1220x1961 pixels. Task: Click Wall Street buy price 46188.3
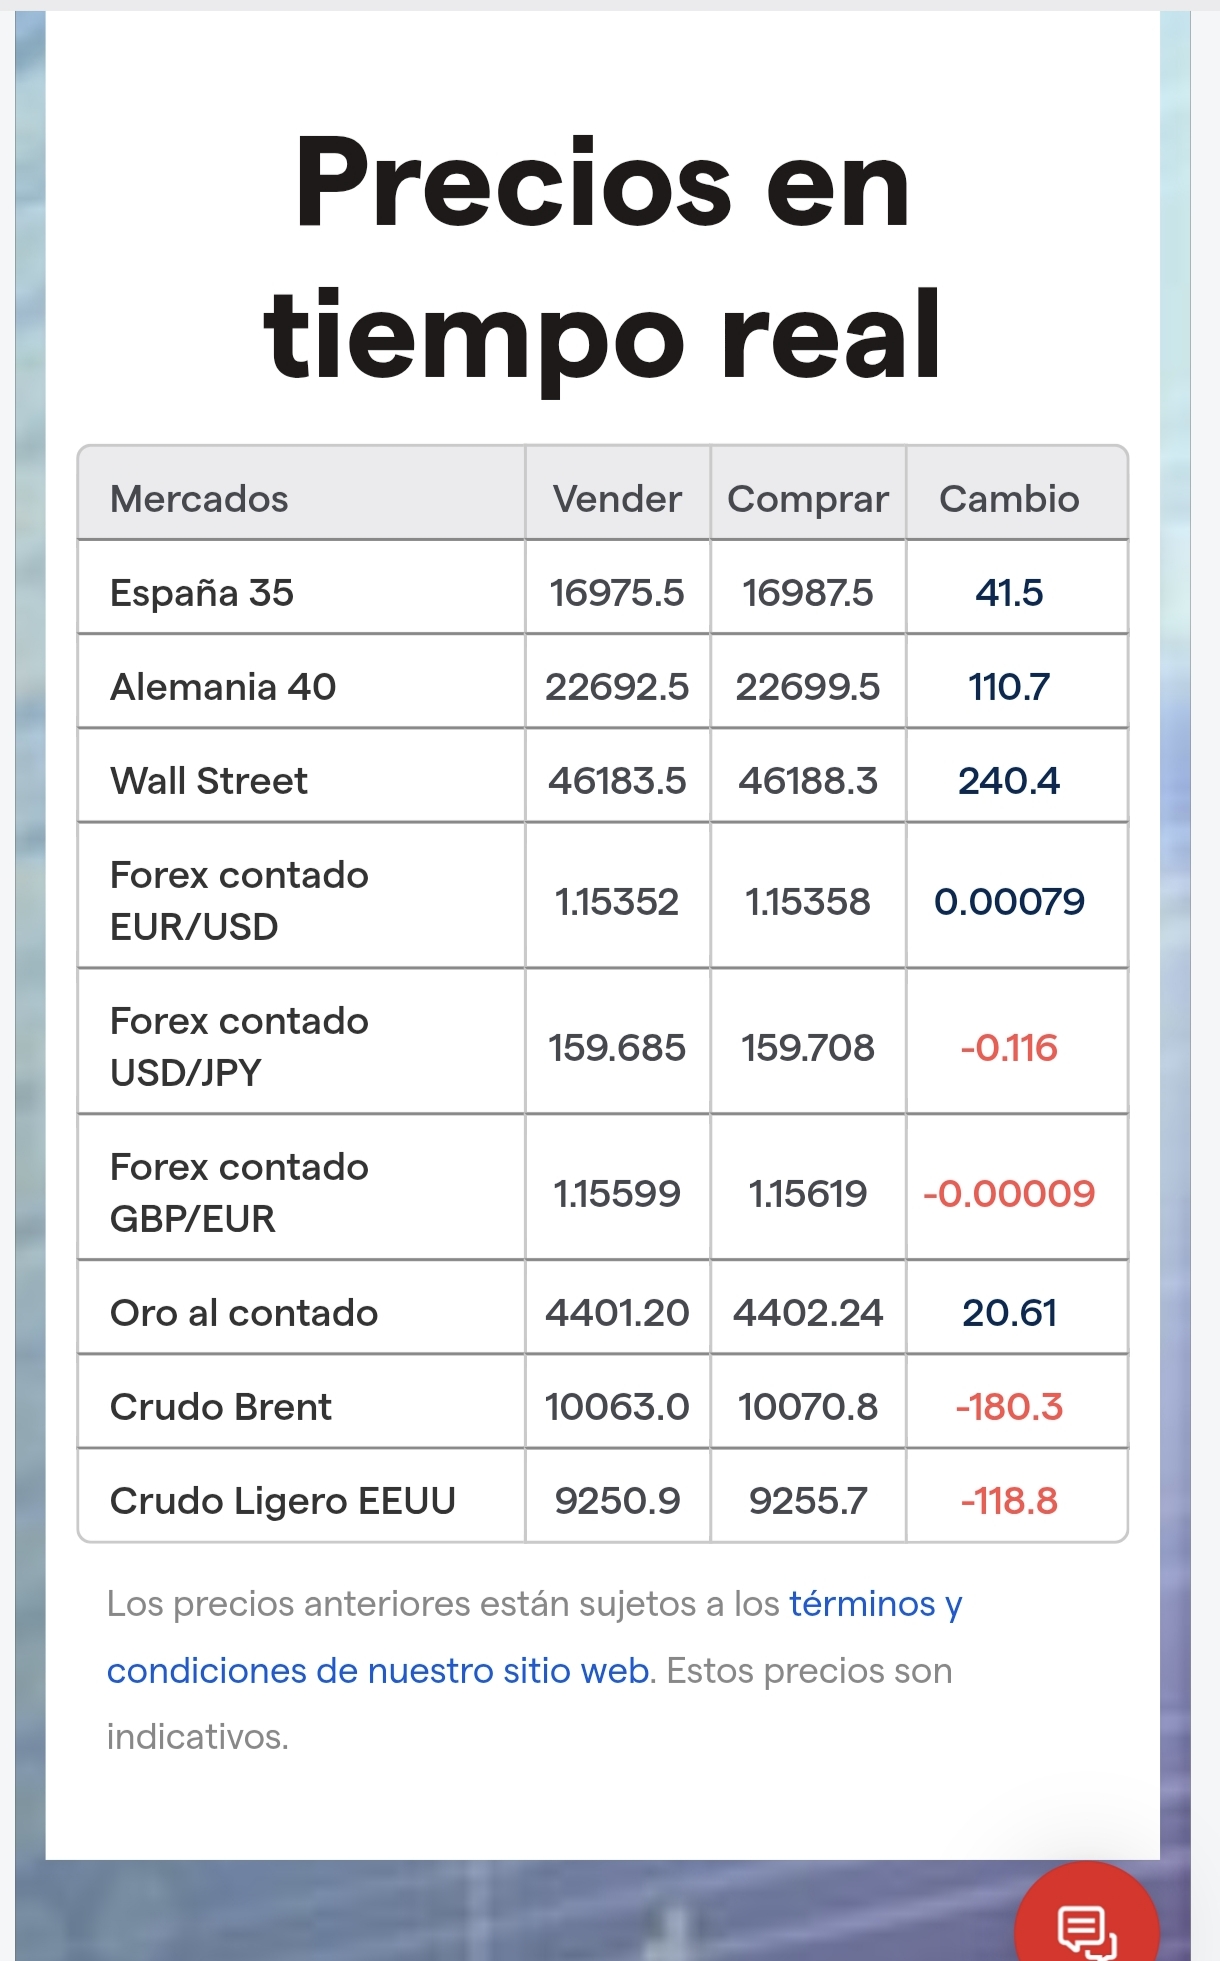click(808, 781)
